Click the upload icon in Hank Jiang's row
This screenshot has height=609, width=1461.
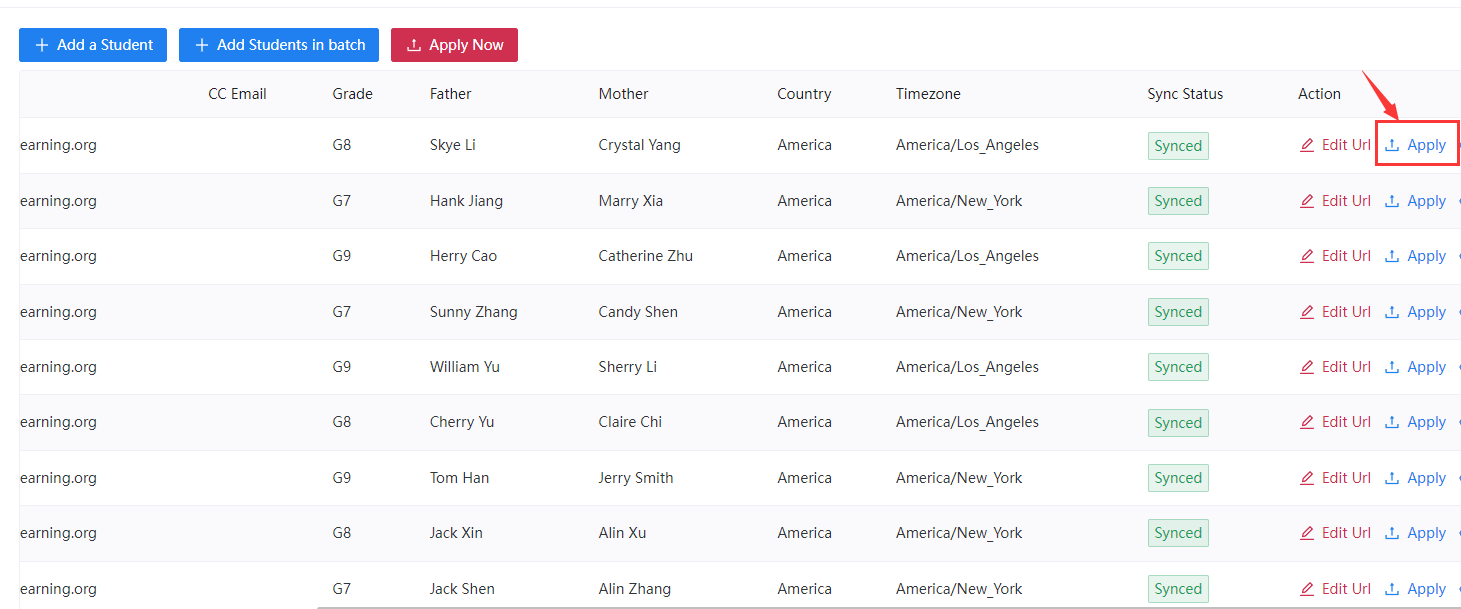coord(1392,201)
